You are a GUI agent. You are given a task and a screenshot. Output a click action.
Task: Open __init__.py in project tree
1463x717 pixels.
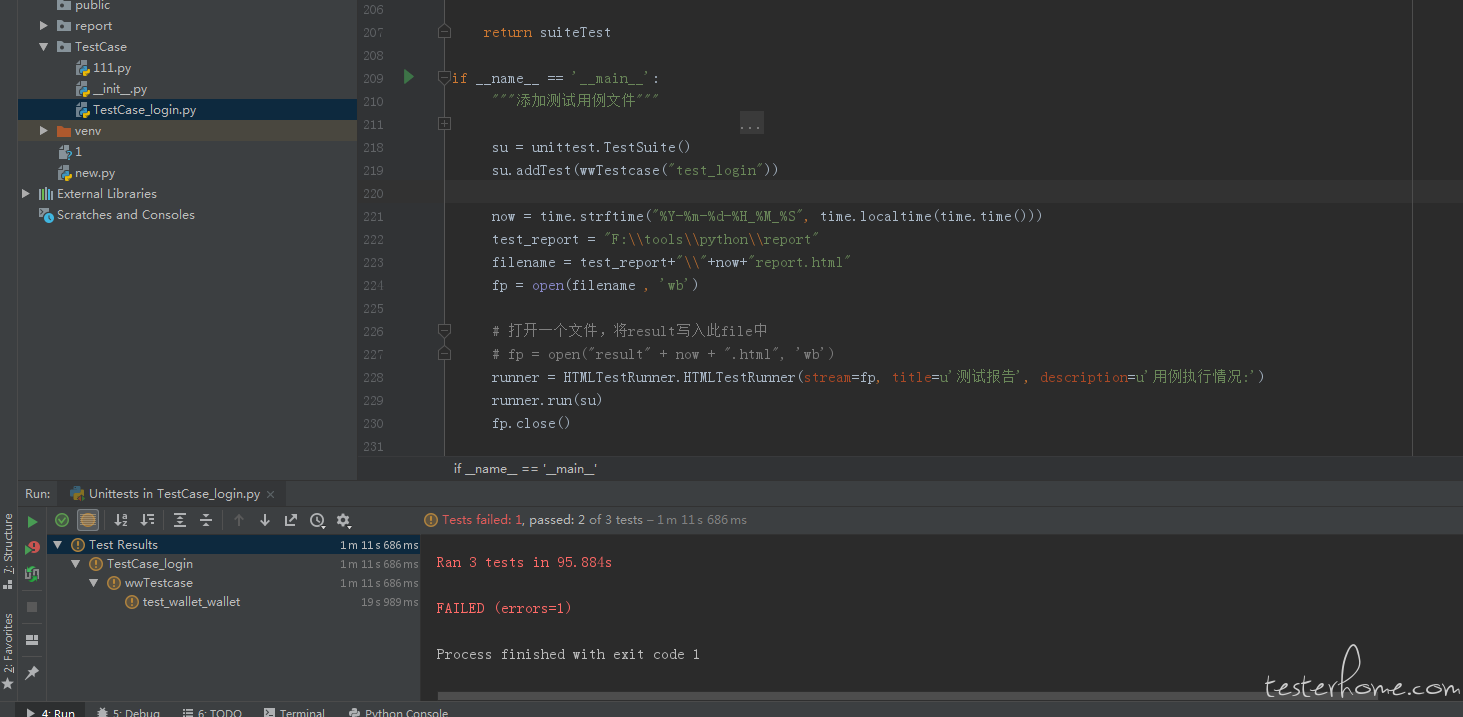tap(119, 89)
